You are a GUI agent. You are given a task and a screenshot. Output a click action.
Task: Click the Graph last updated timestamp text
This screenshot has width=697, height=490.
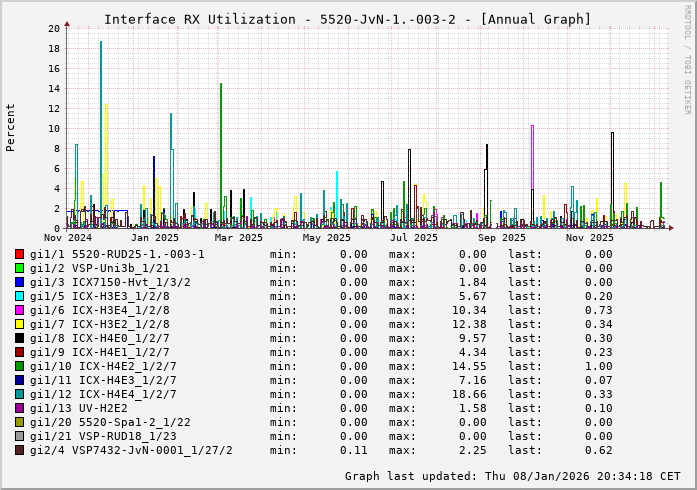point(513,476)
